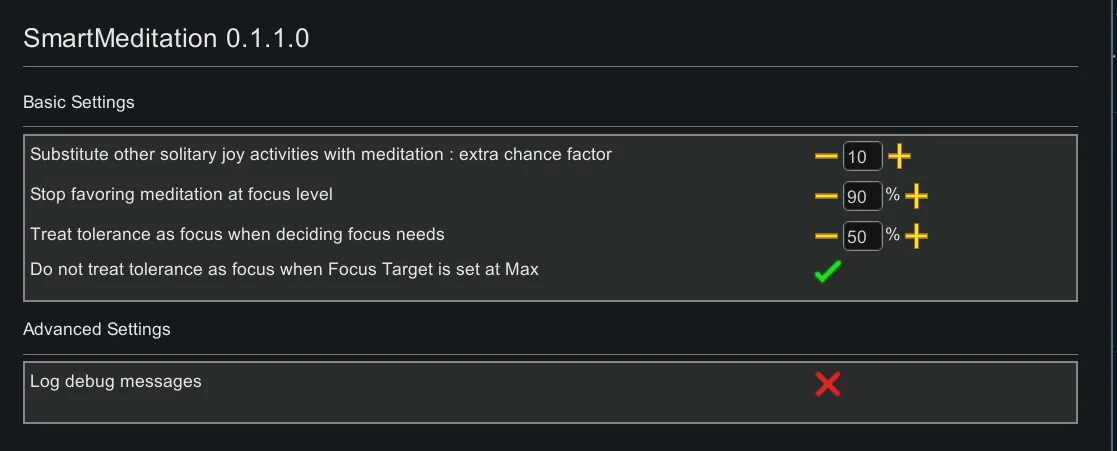Viewport: 1117px width, 451px height.
Task: Click 'Treat tolerance as focus' setting label
Action: tap(237, 234)
